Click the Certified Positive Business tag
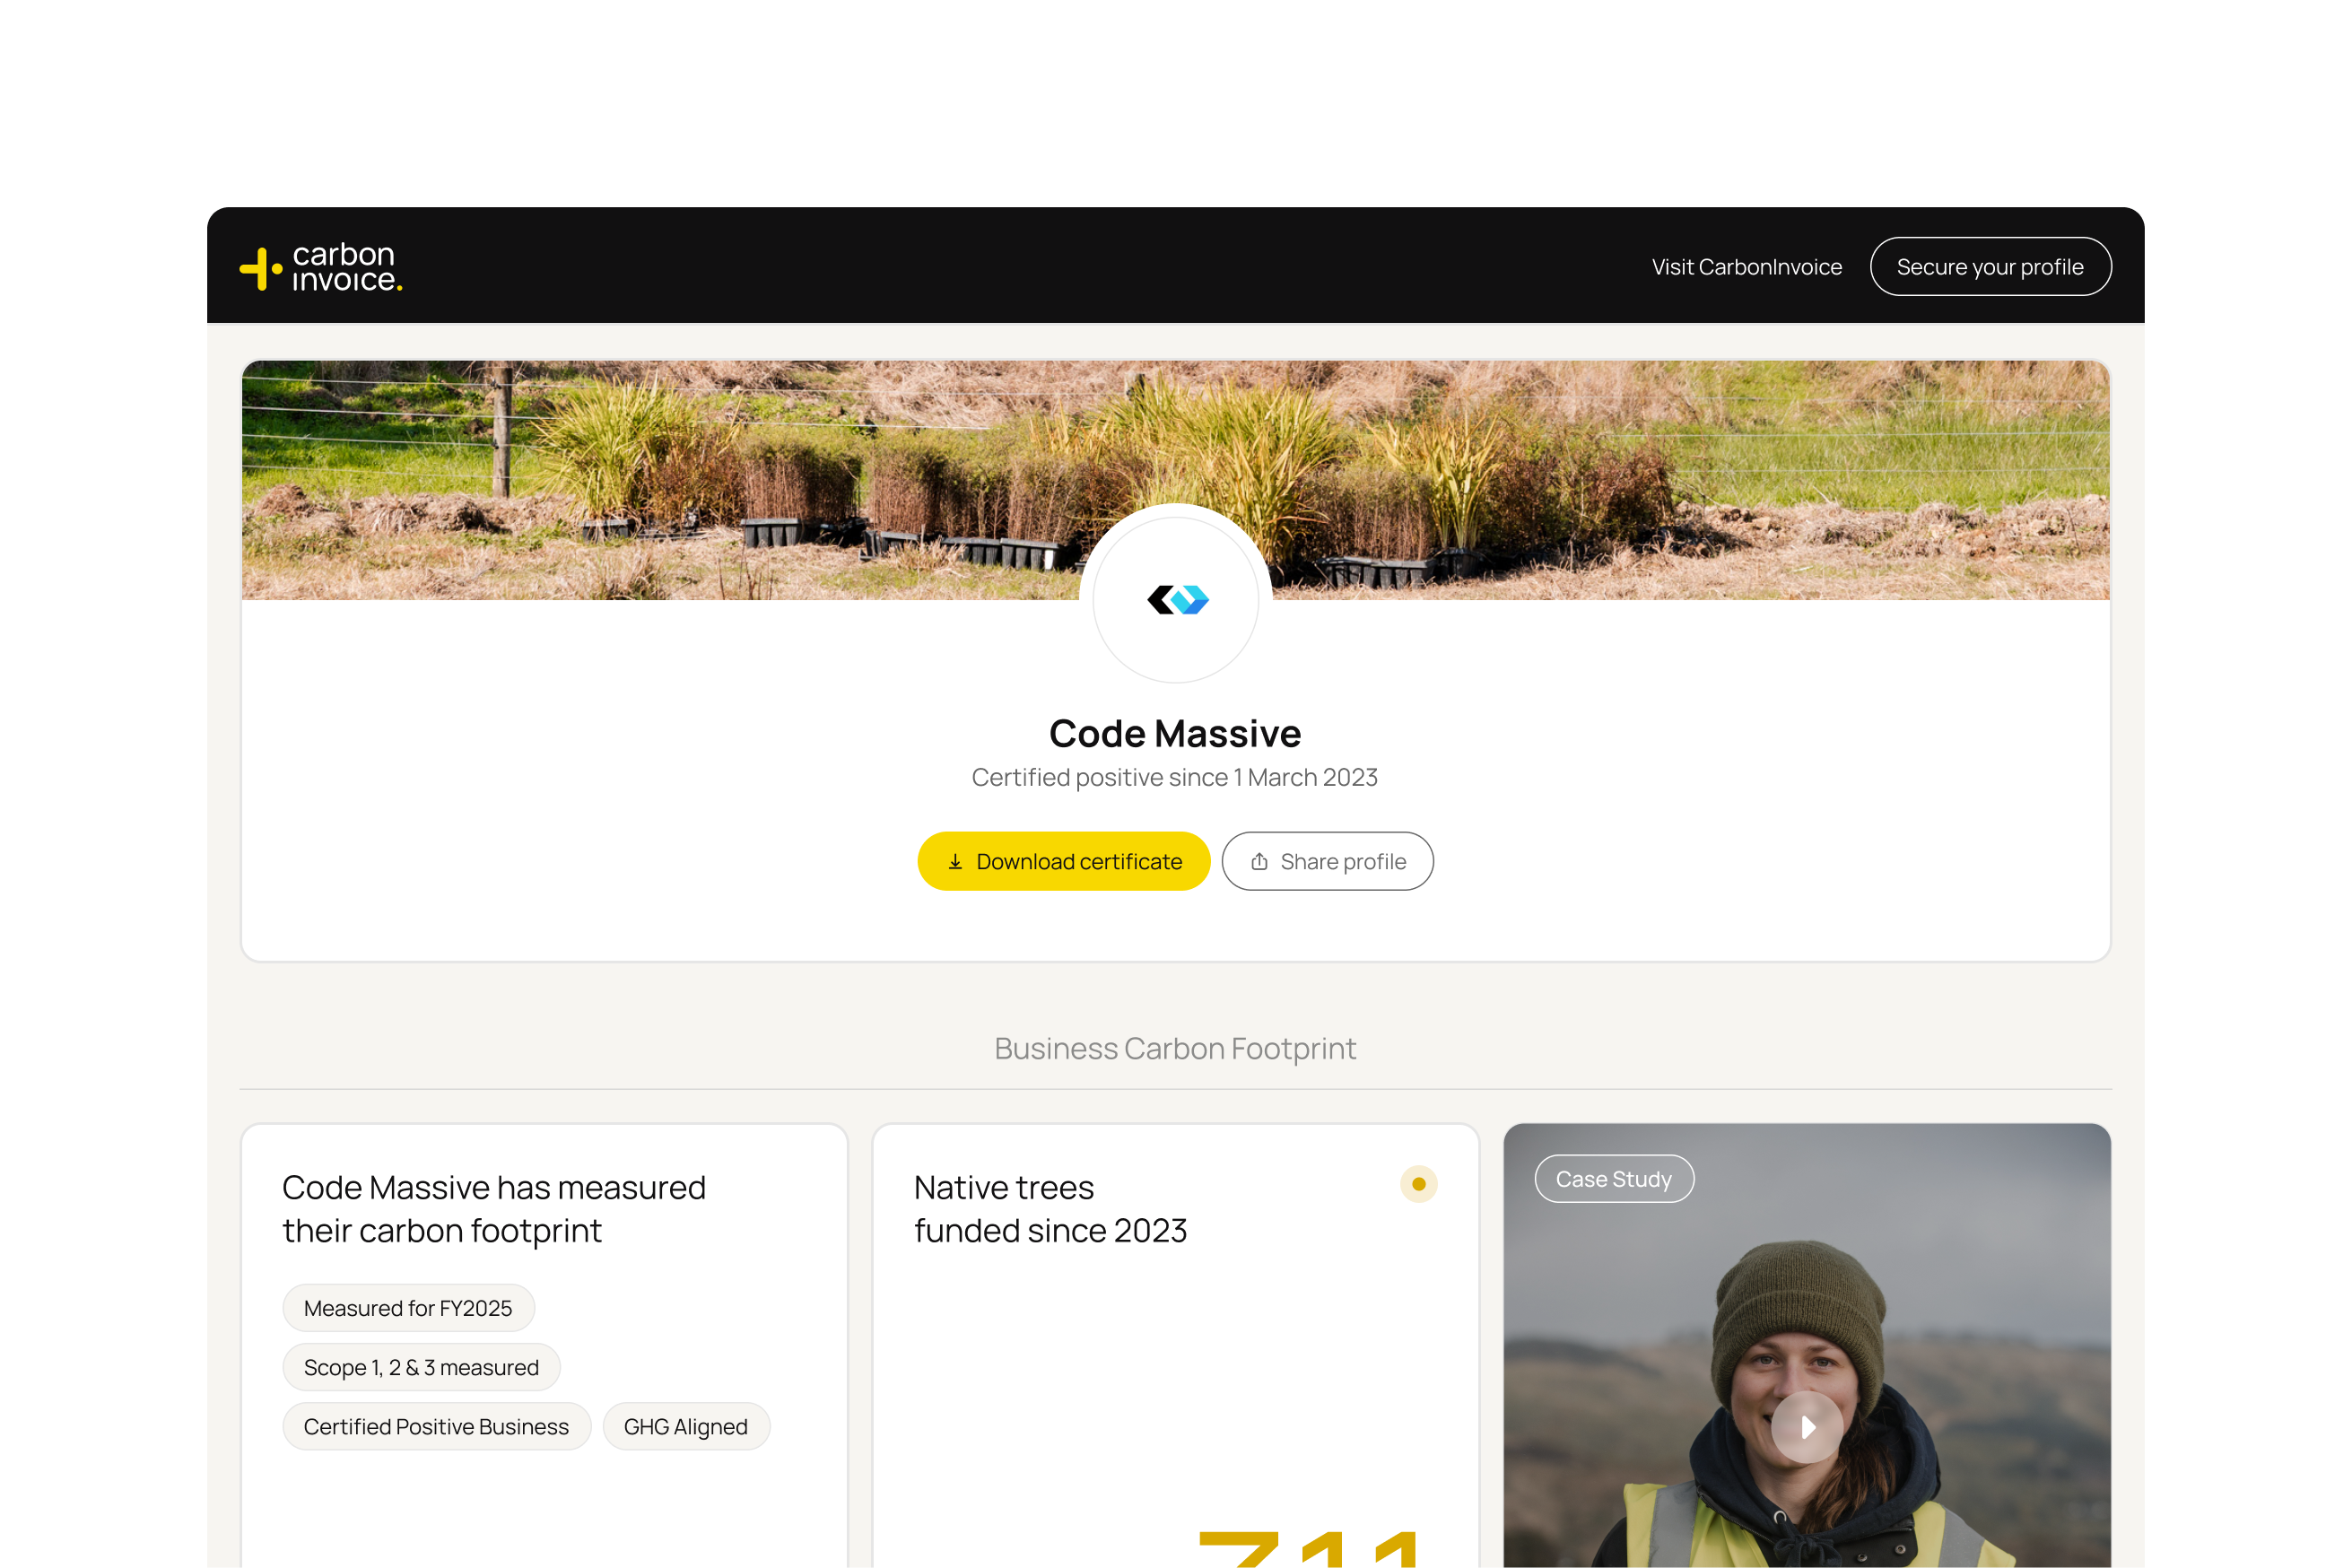2352x1568 pixels. point(436,1426)
